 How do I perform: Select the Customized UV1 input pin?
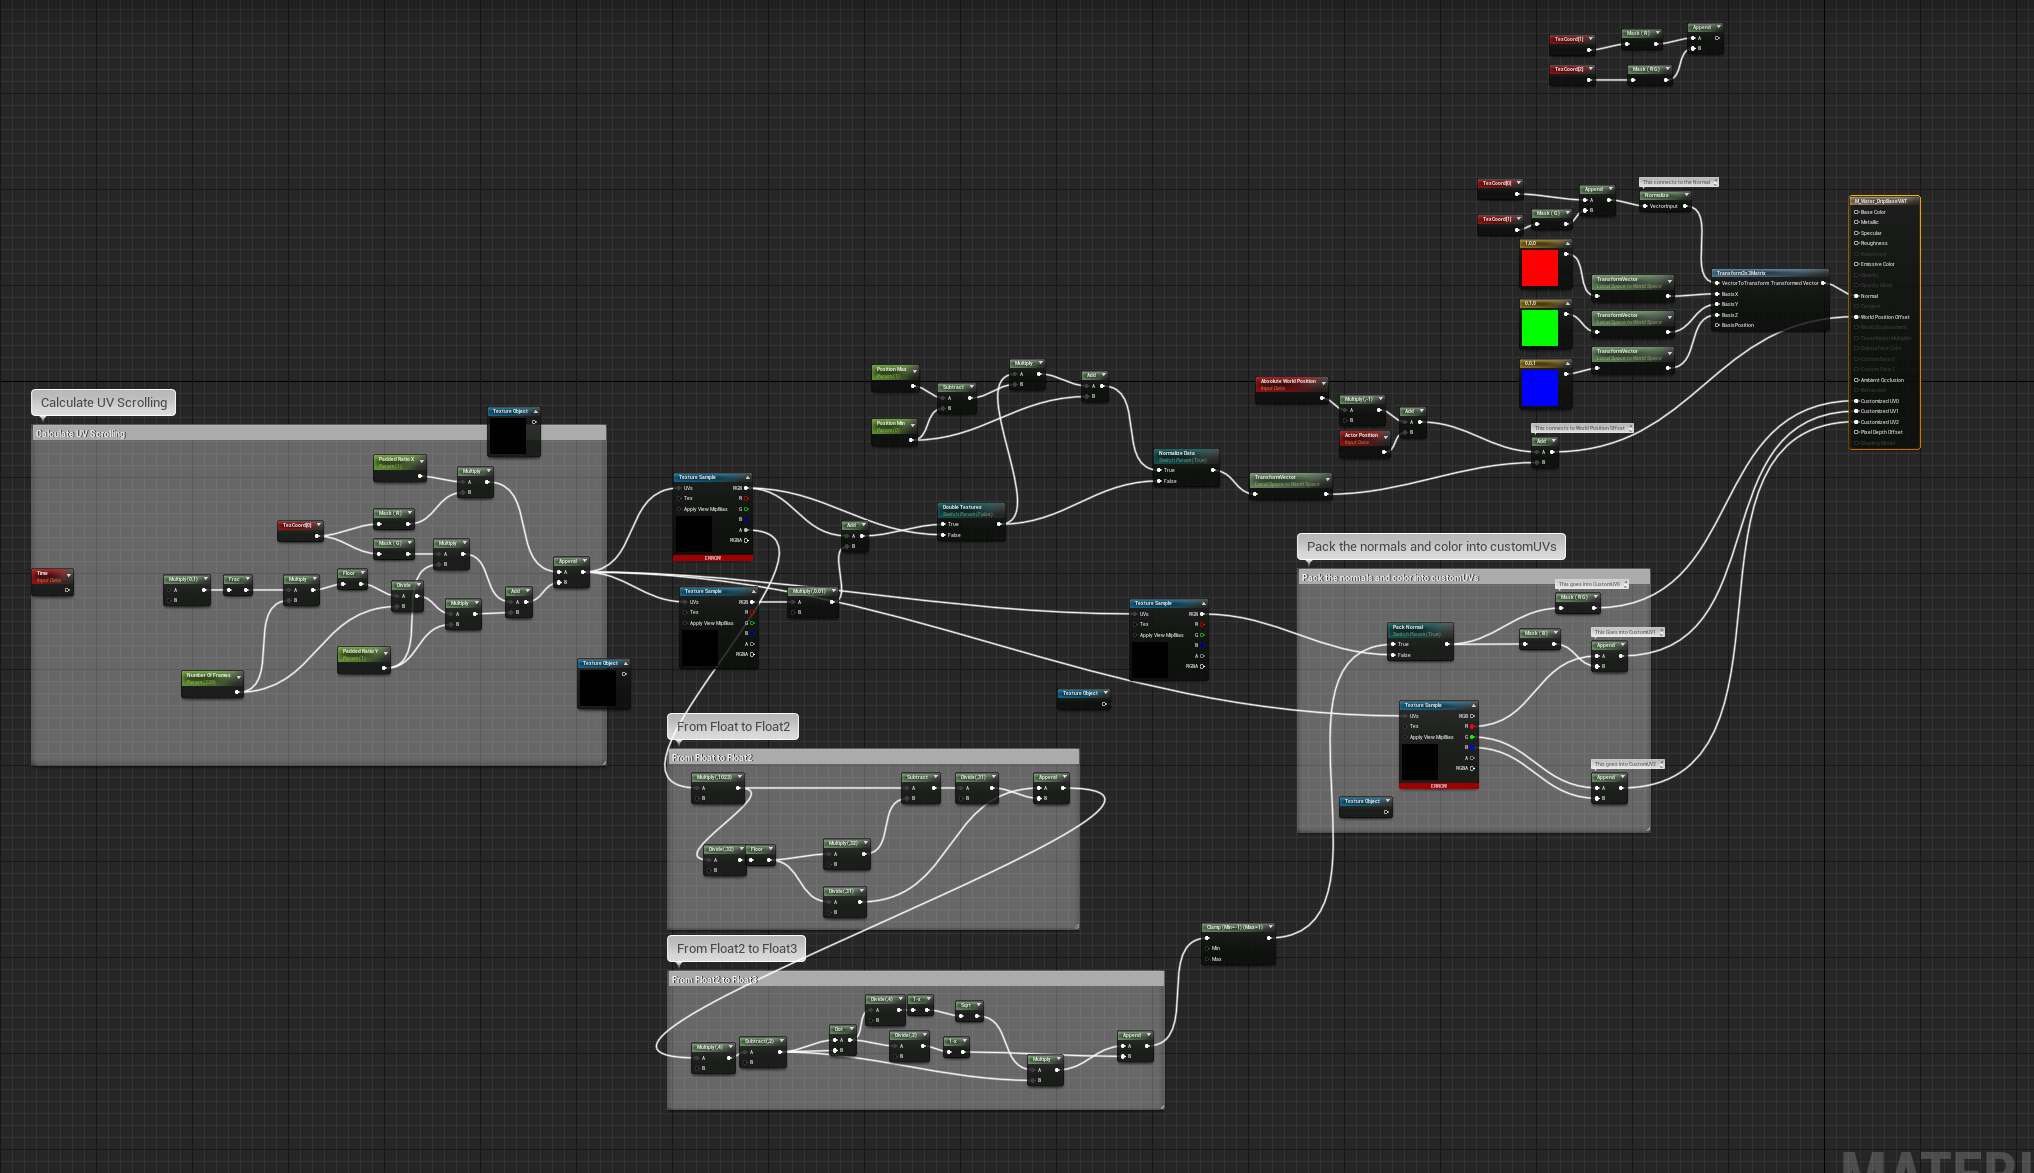coord(1857,411)
